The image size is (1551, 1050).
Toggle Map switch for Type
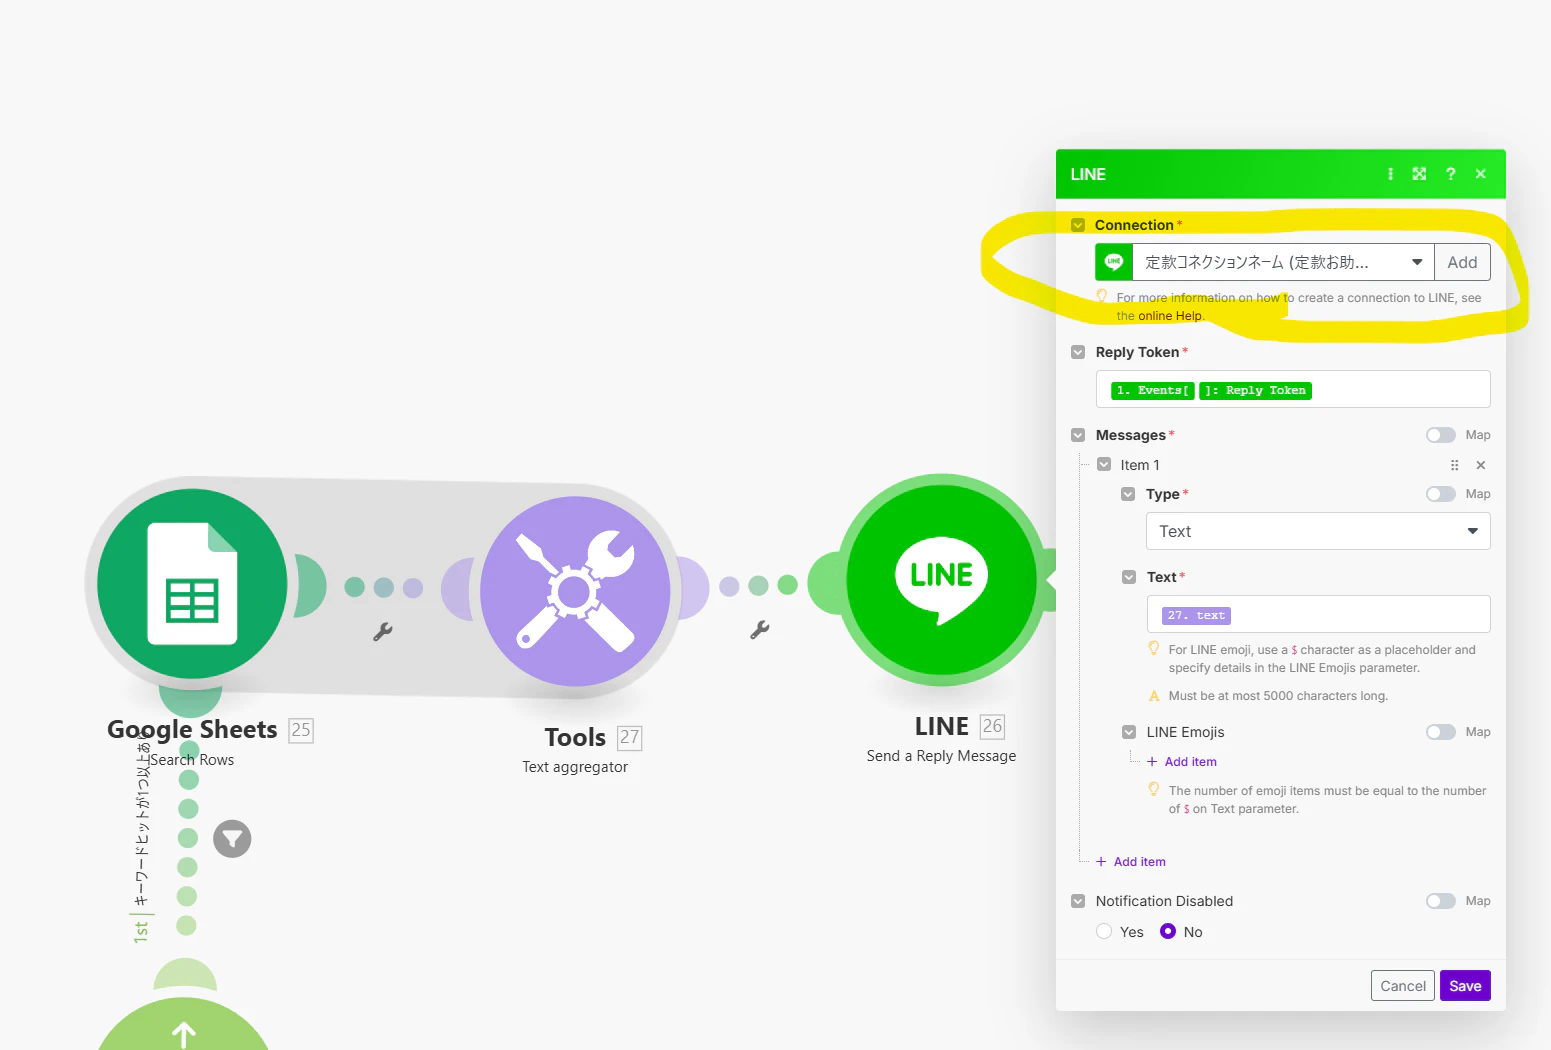tap(1441, 494)
